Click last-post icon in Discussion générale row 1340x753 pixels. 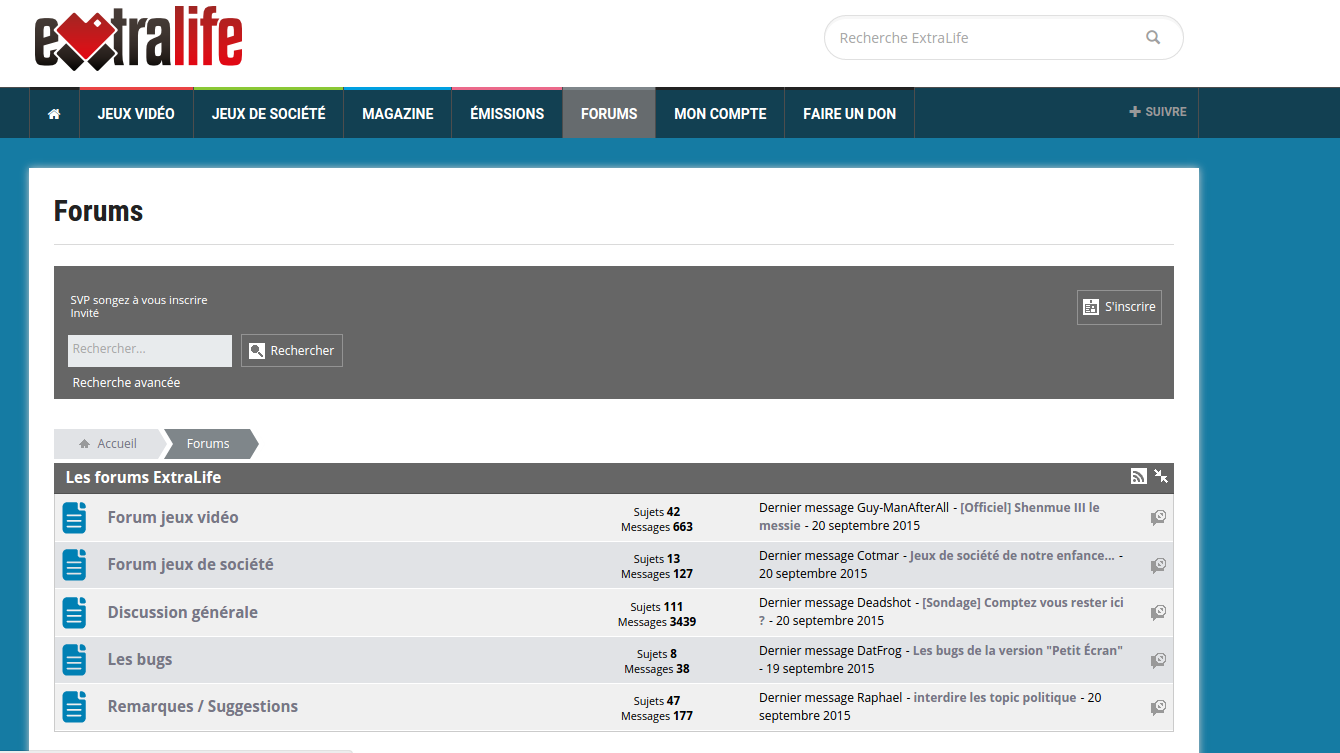[x=1158, y=612]
